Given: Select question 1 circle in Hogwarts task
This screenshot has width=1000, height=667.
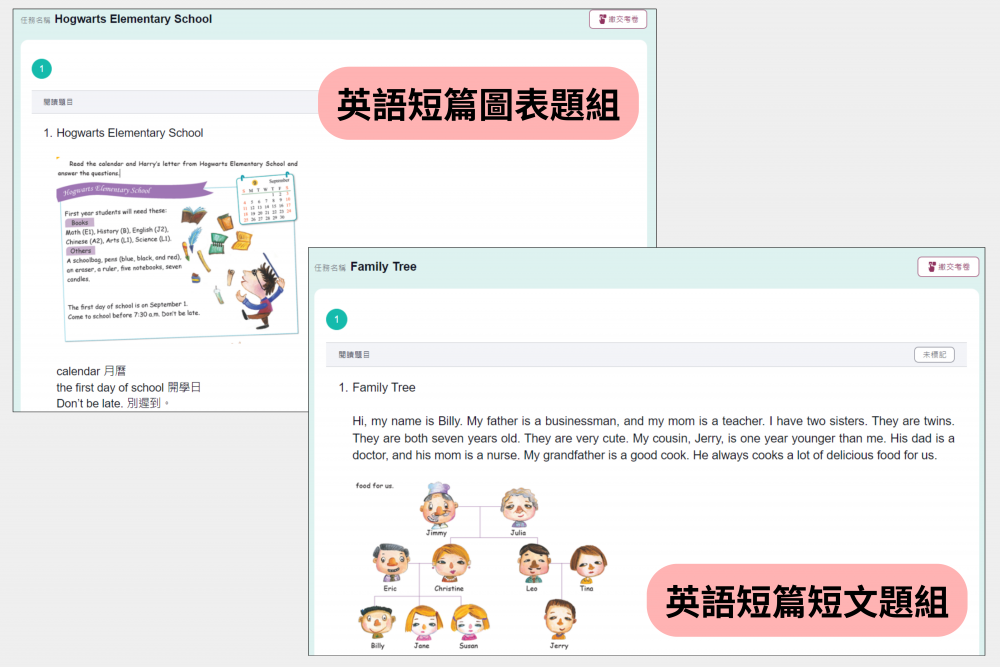Looking at the screenshot, I should pos(41,69).
